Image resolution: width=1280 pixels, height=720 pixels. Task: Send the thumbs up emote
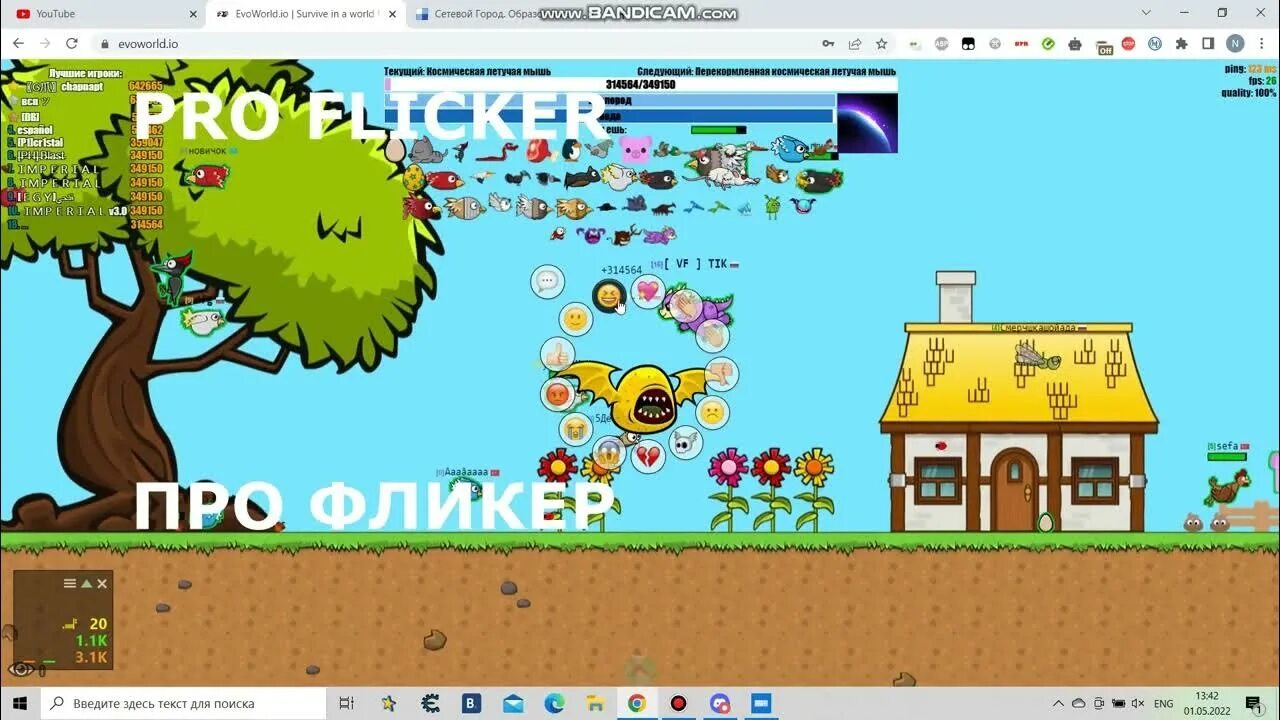[557, 354]
